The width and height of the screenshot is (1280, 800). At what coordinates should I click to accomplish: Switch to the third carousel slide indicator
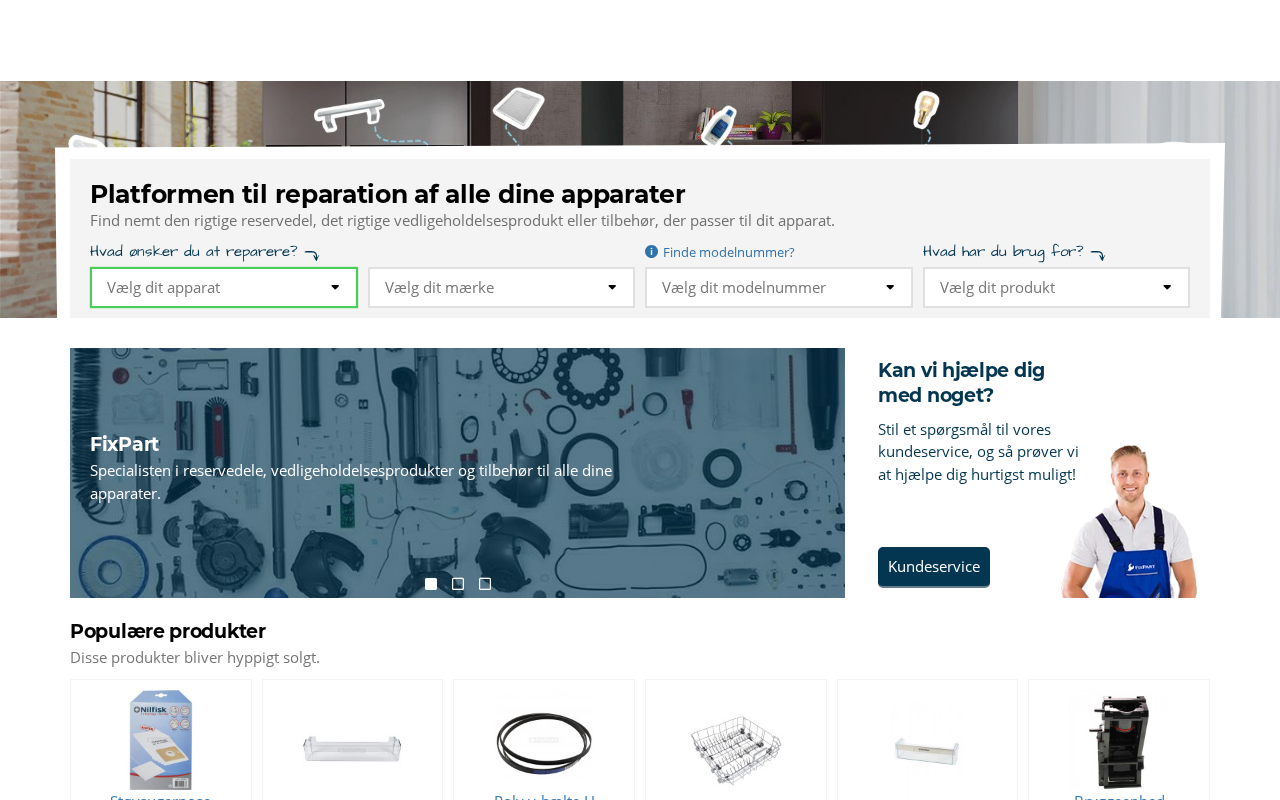point(485,584)
